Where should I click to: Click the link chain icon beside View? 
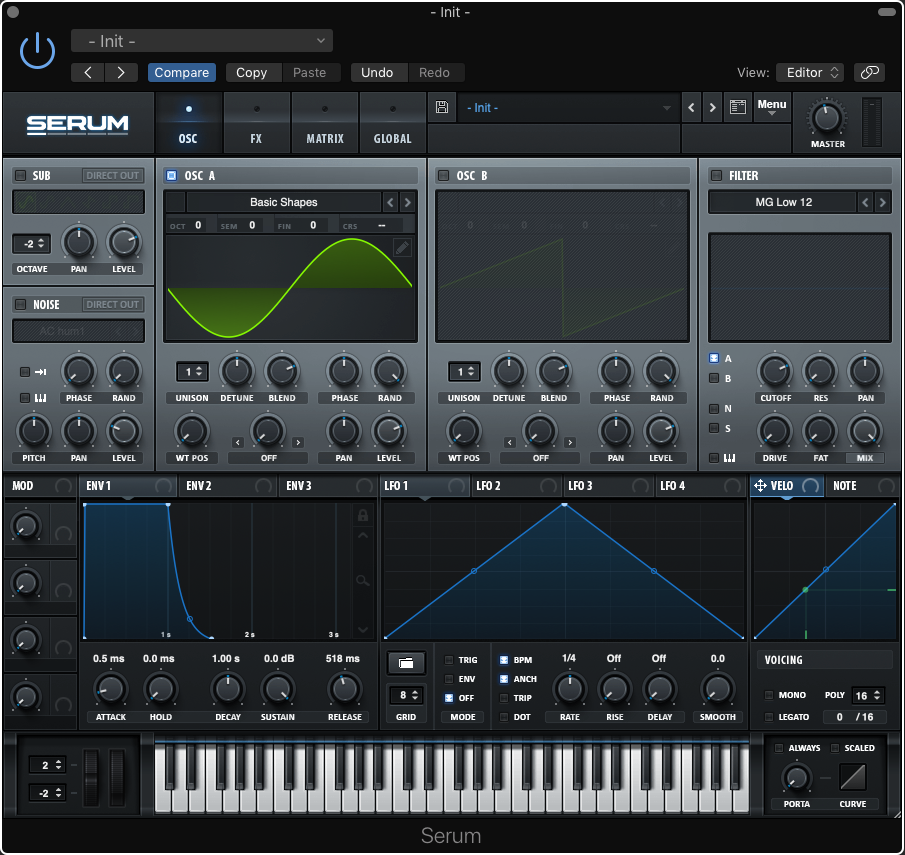click(869, 73)
